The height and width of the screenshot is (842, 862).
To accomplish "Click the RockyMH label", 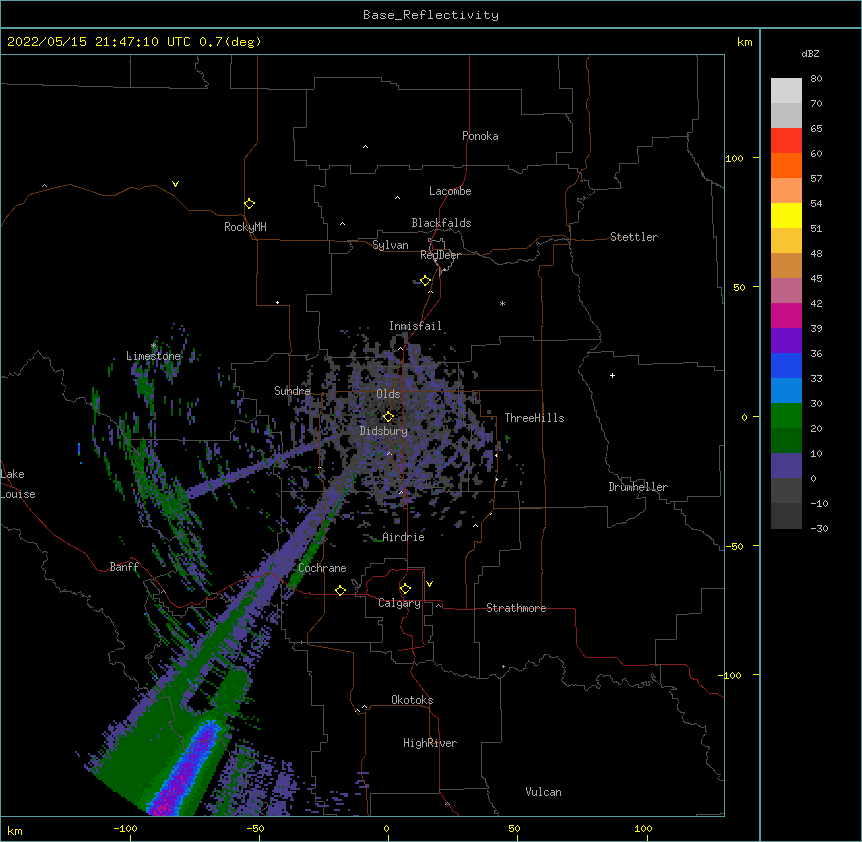I will (245, 227).
